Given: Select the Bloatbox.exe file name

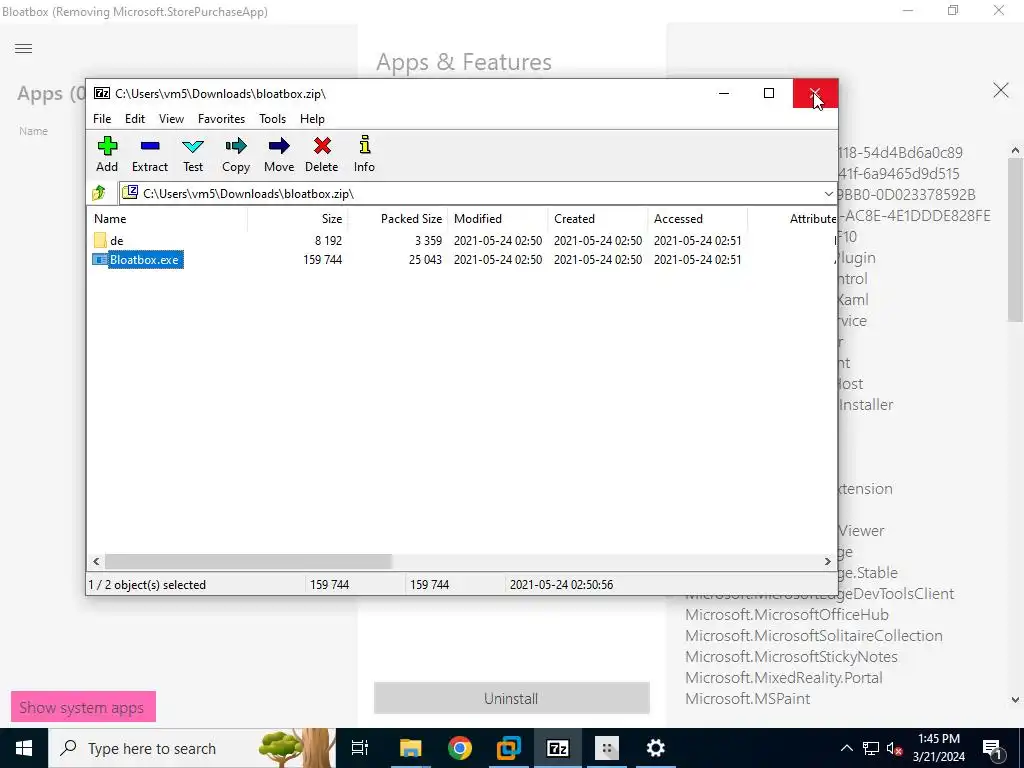Looking at the screenshot, I should [x=144, y=259].
